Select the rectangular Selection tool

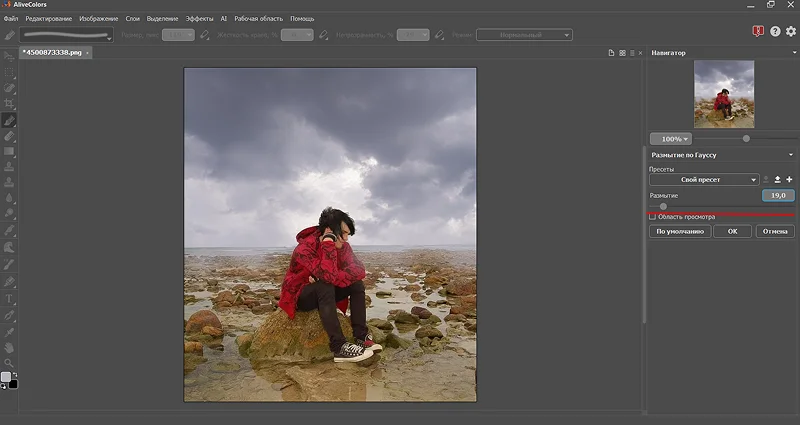(9, 72)
